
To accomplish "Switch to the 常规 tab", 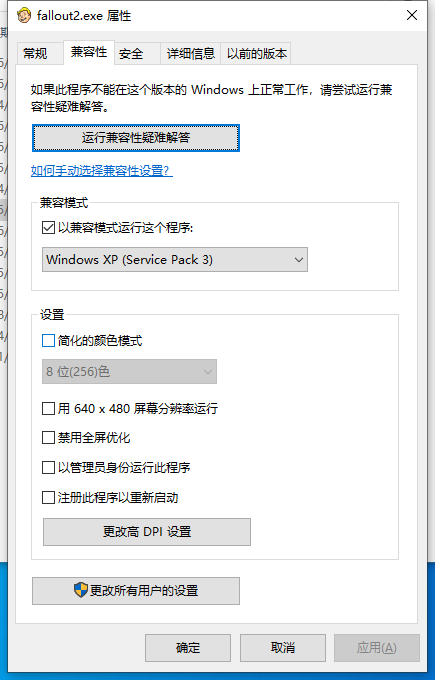I will click(35, 54).
